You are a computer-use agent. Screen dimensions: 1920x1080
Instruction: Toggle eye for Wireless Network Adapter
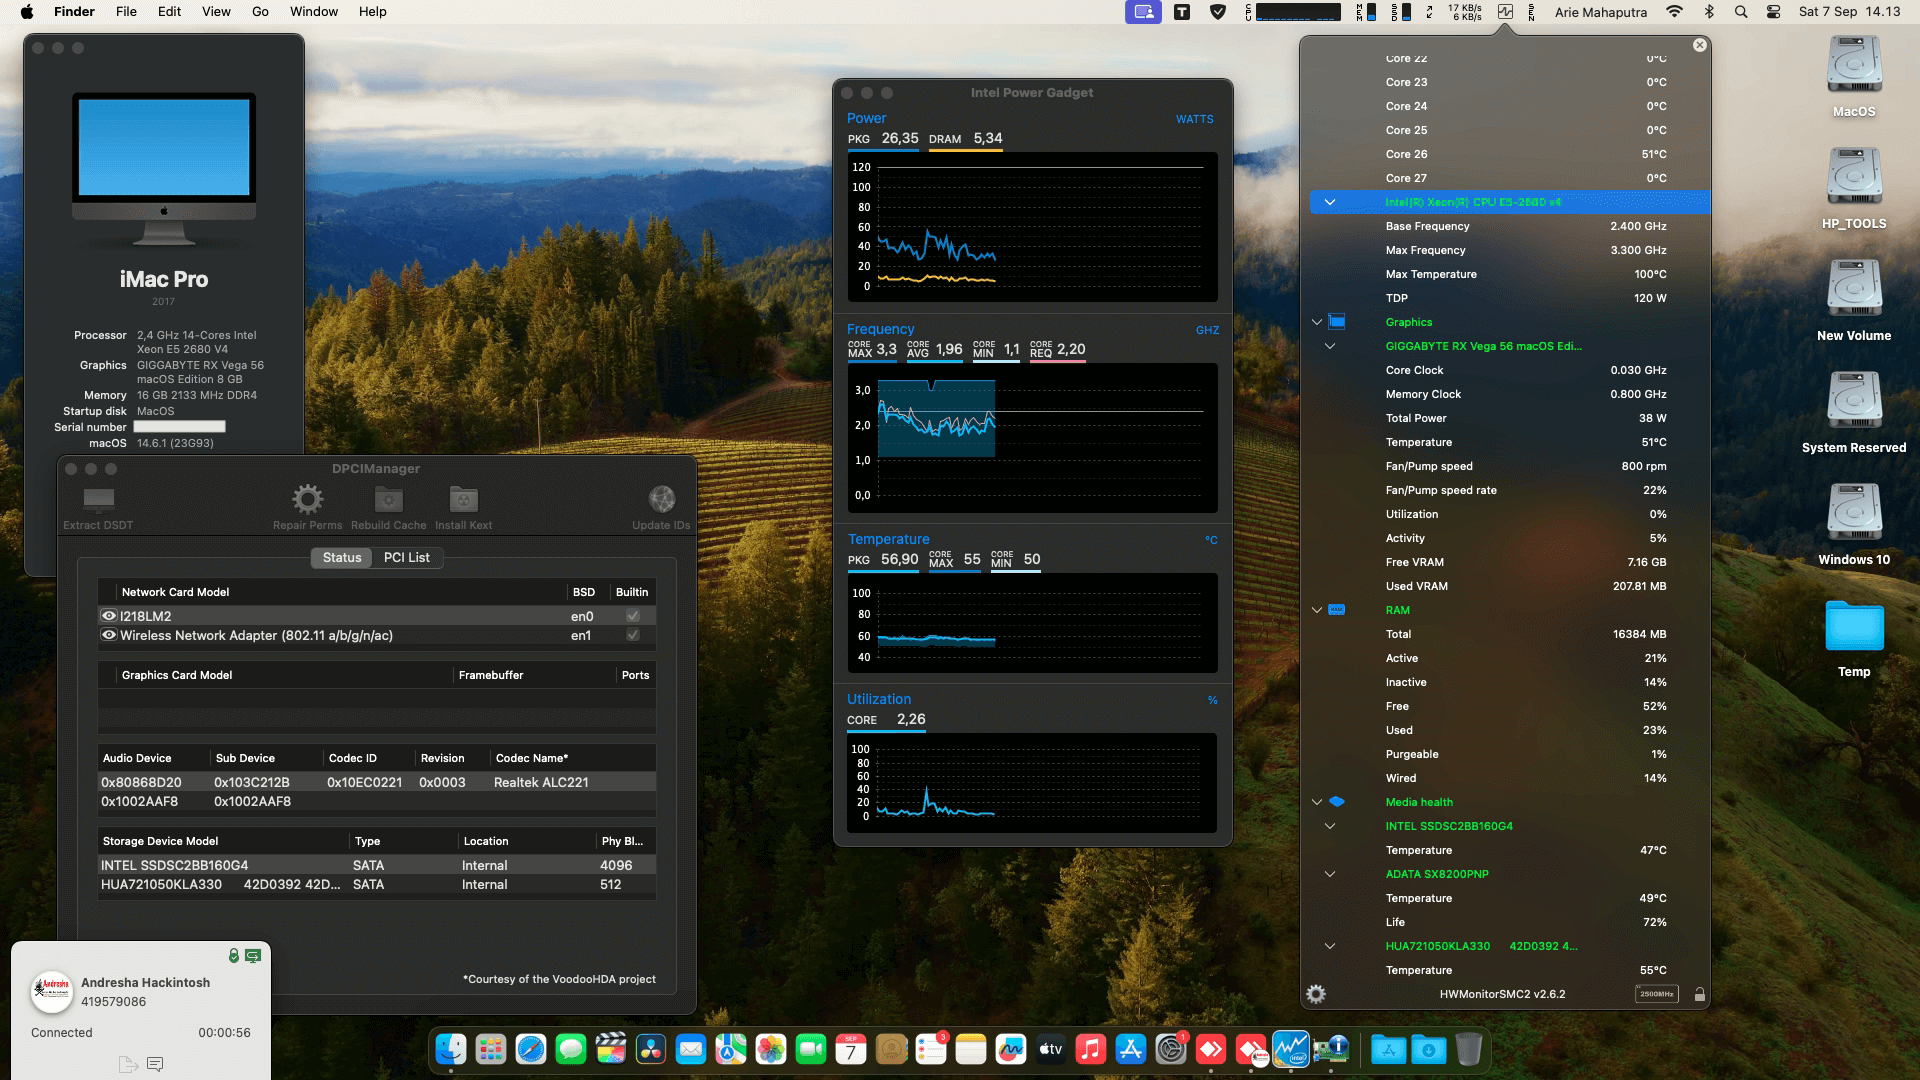click(x=108, y=635)
